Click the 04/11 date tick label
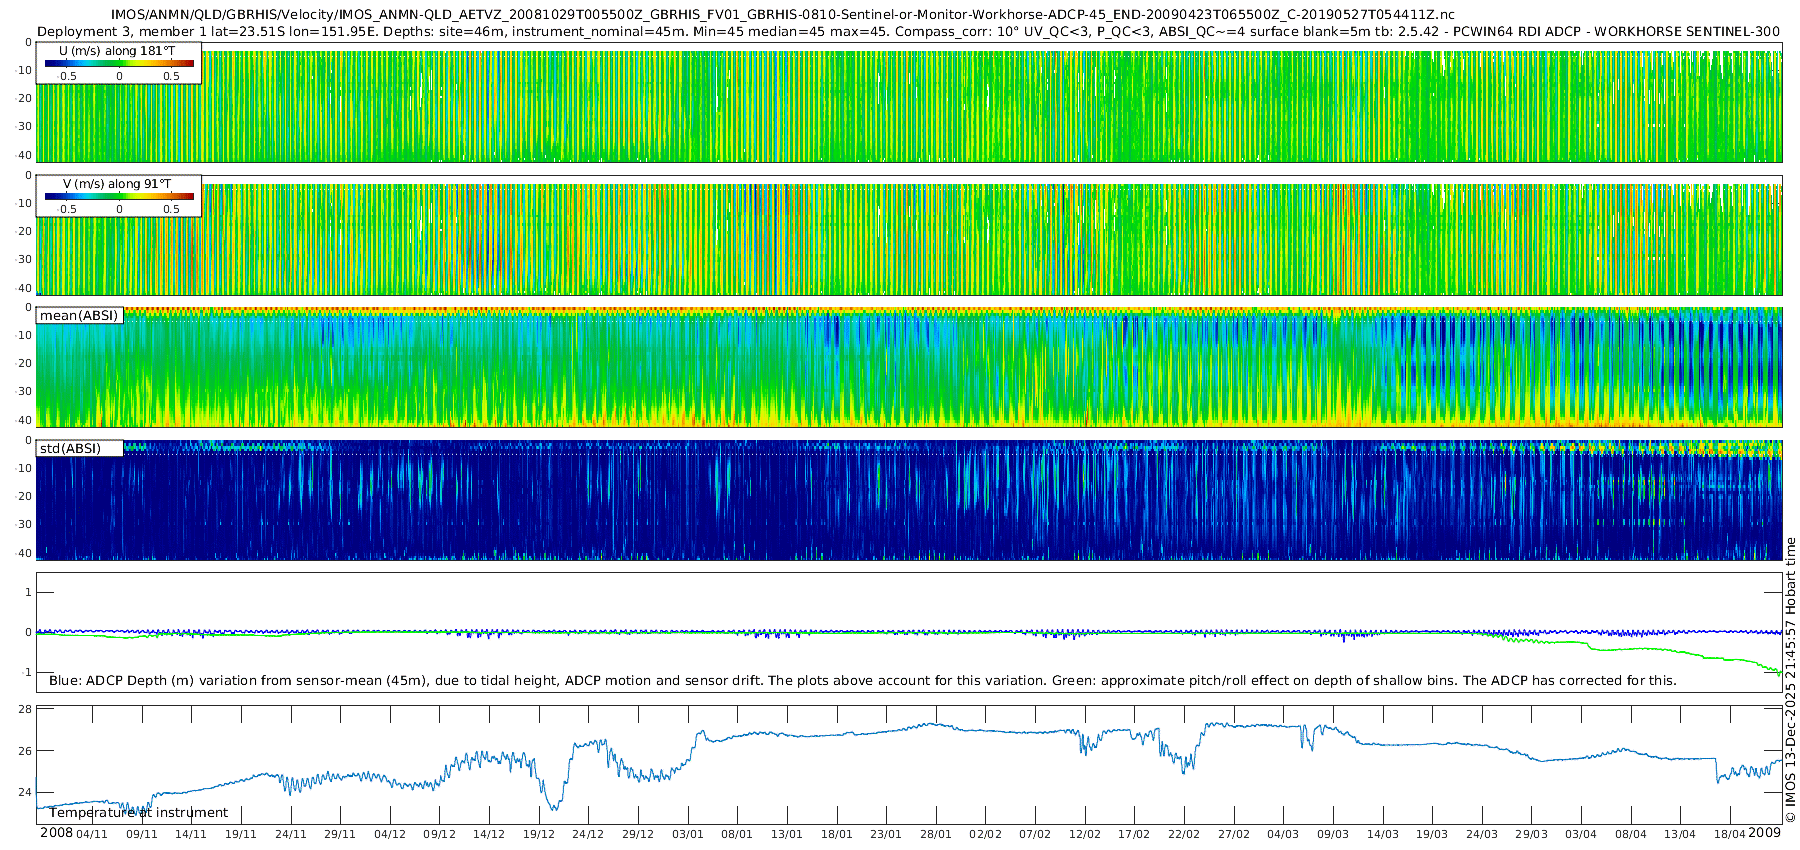1800x850 pixels. (x=92, y=834)
